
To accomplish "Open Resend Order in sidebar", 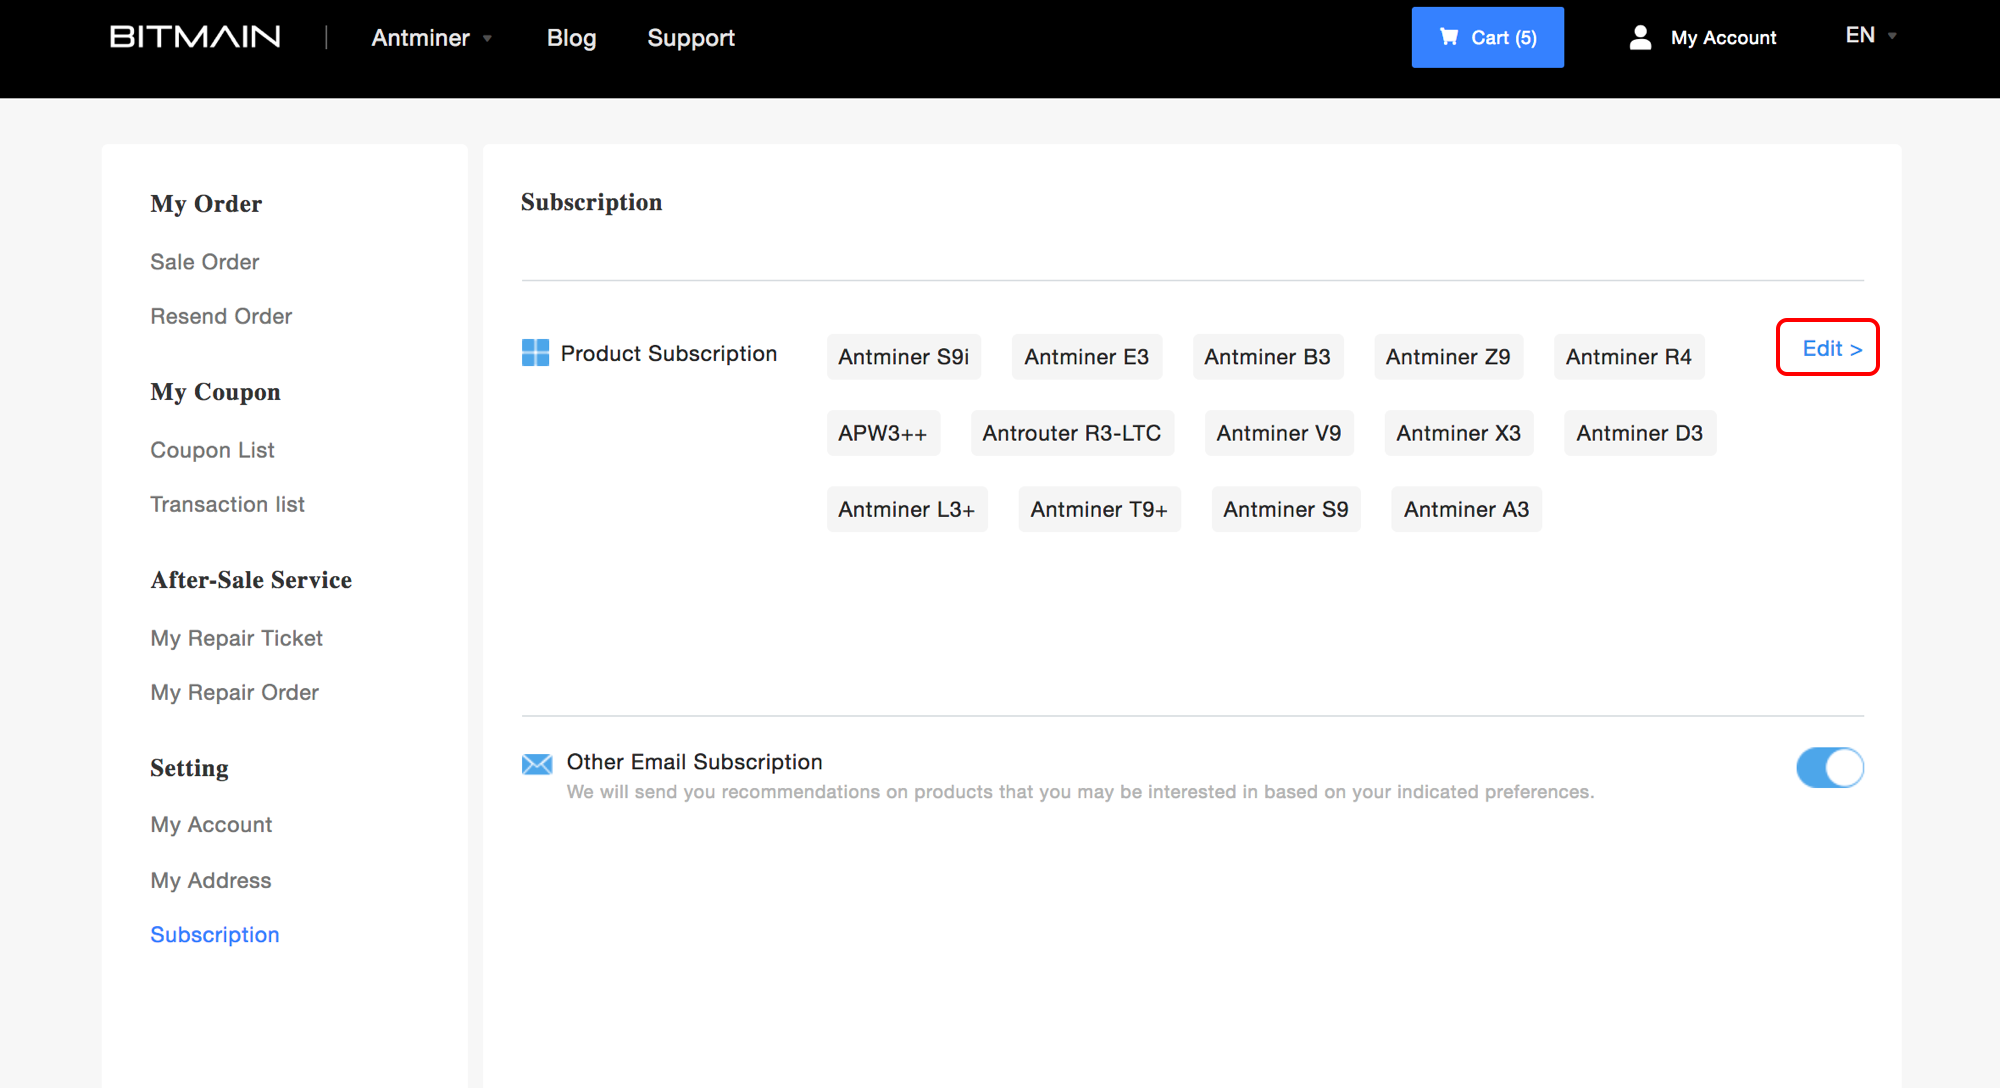I will pos(221,316).
